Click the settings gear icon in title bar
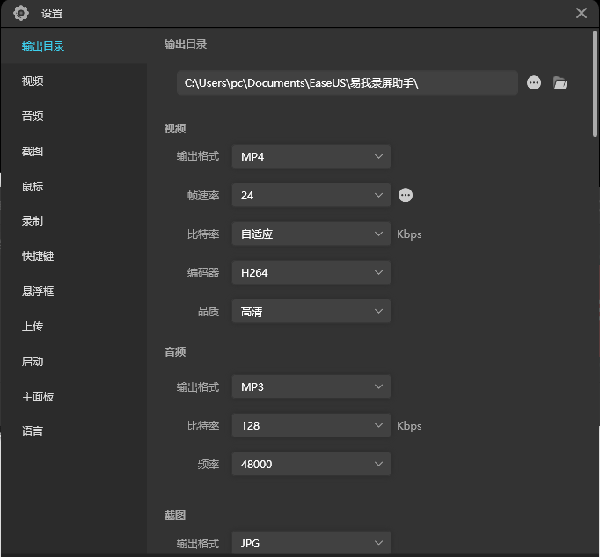This screenshot has width=600, height=557. tap(20, 13)
